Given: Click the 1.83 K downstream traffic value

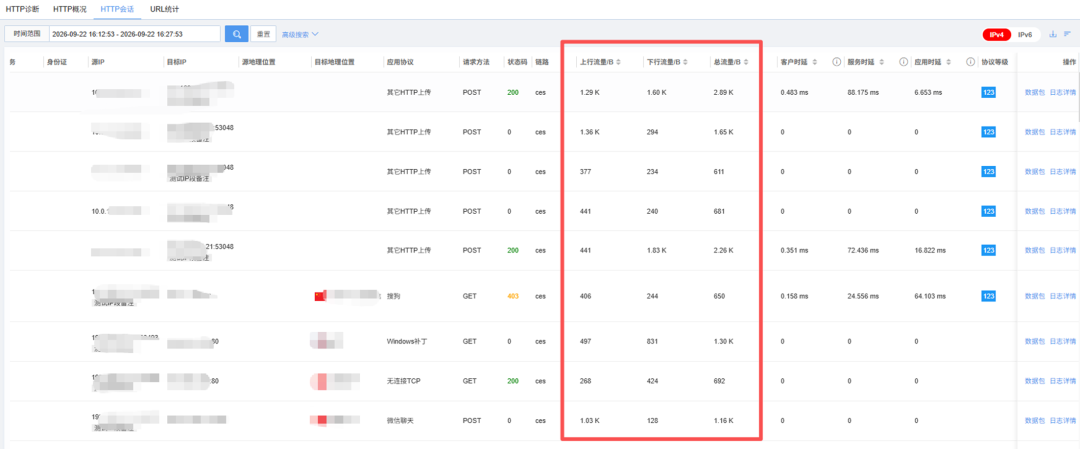Looking at the screenshot, I should pos(656,250).
